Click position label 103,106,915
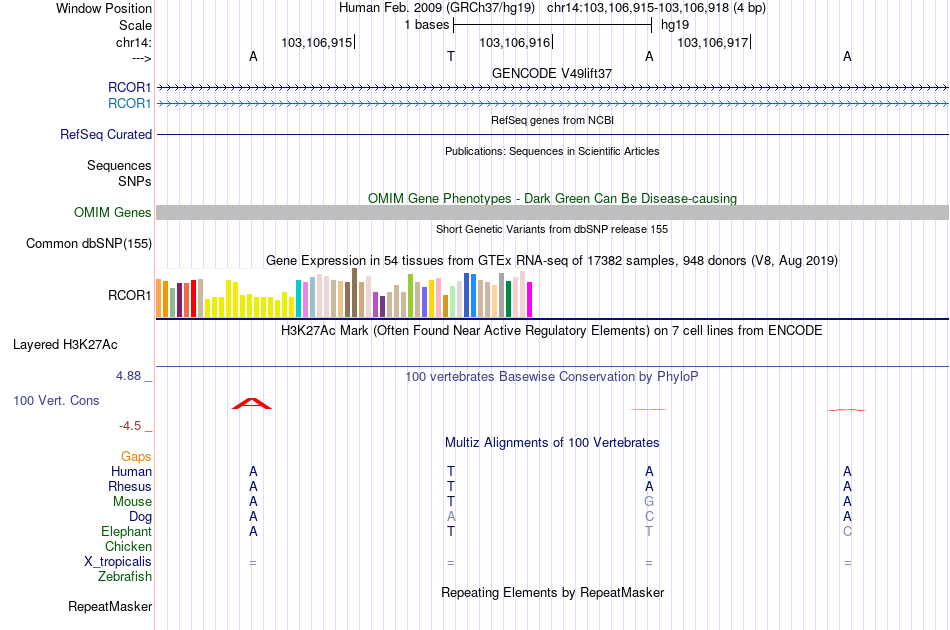The width and height of the screenshot is (950, 630). click(316, 42)
